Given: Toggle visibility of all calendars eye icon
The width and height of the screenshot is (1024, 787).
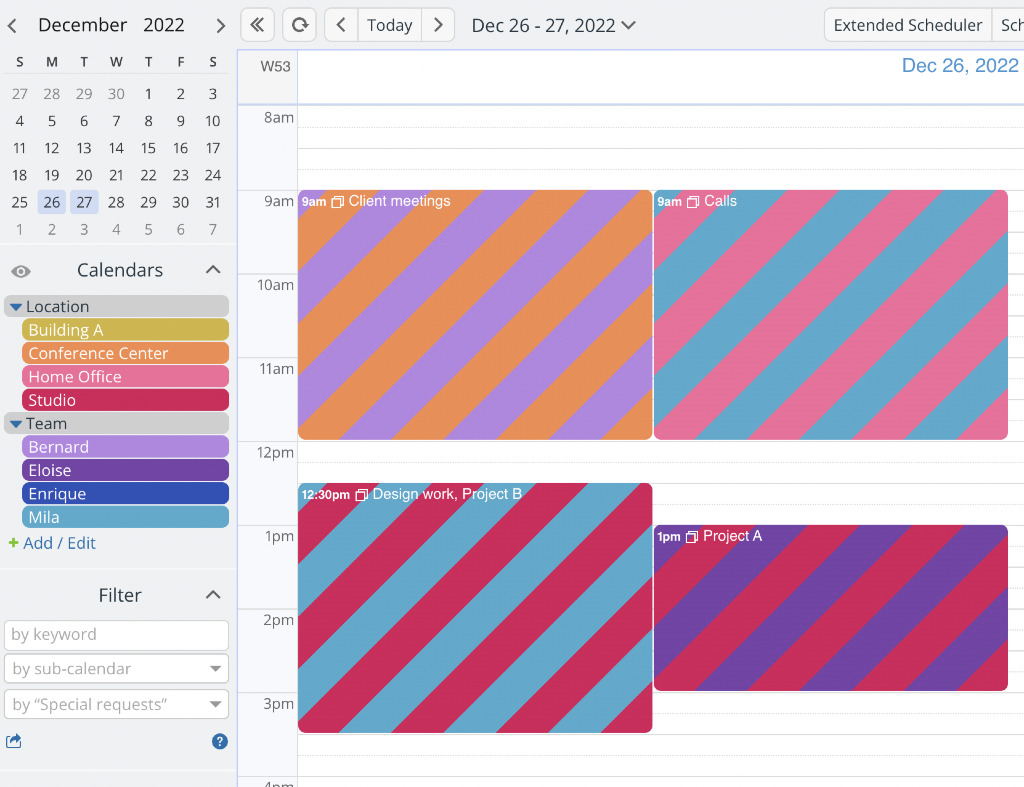Looking at the screenshot, I should point(21,271).
